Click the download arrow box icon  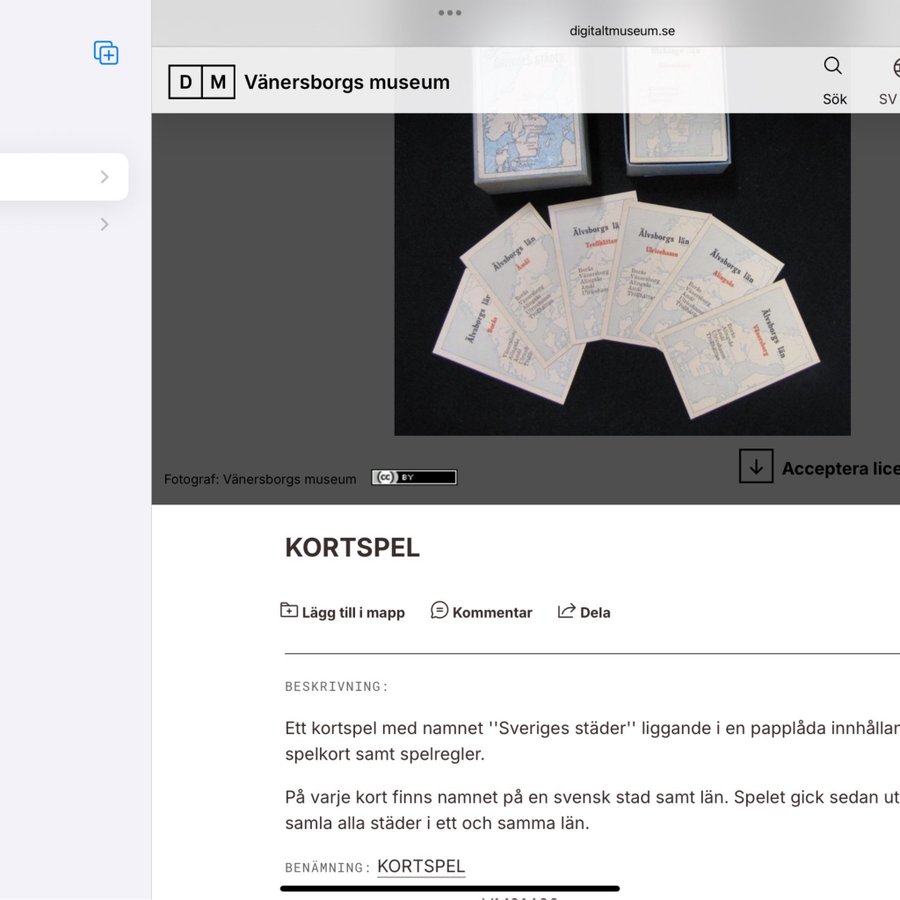click(756, 466)
